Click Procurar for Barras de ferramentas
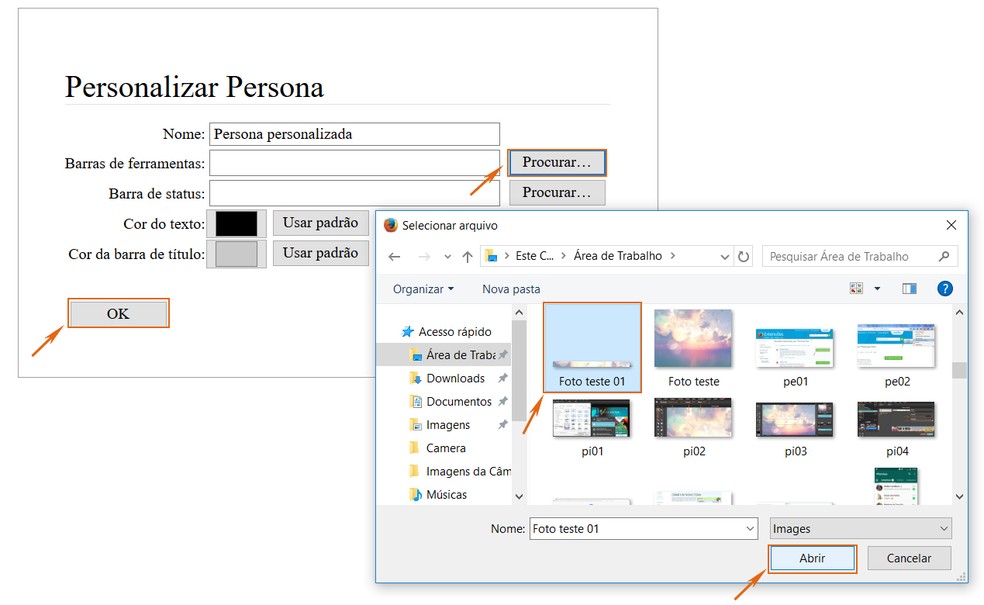984x605 pixels. pyautogui.click(x=557, y=163)
